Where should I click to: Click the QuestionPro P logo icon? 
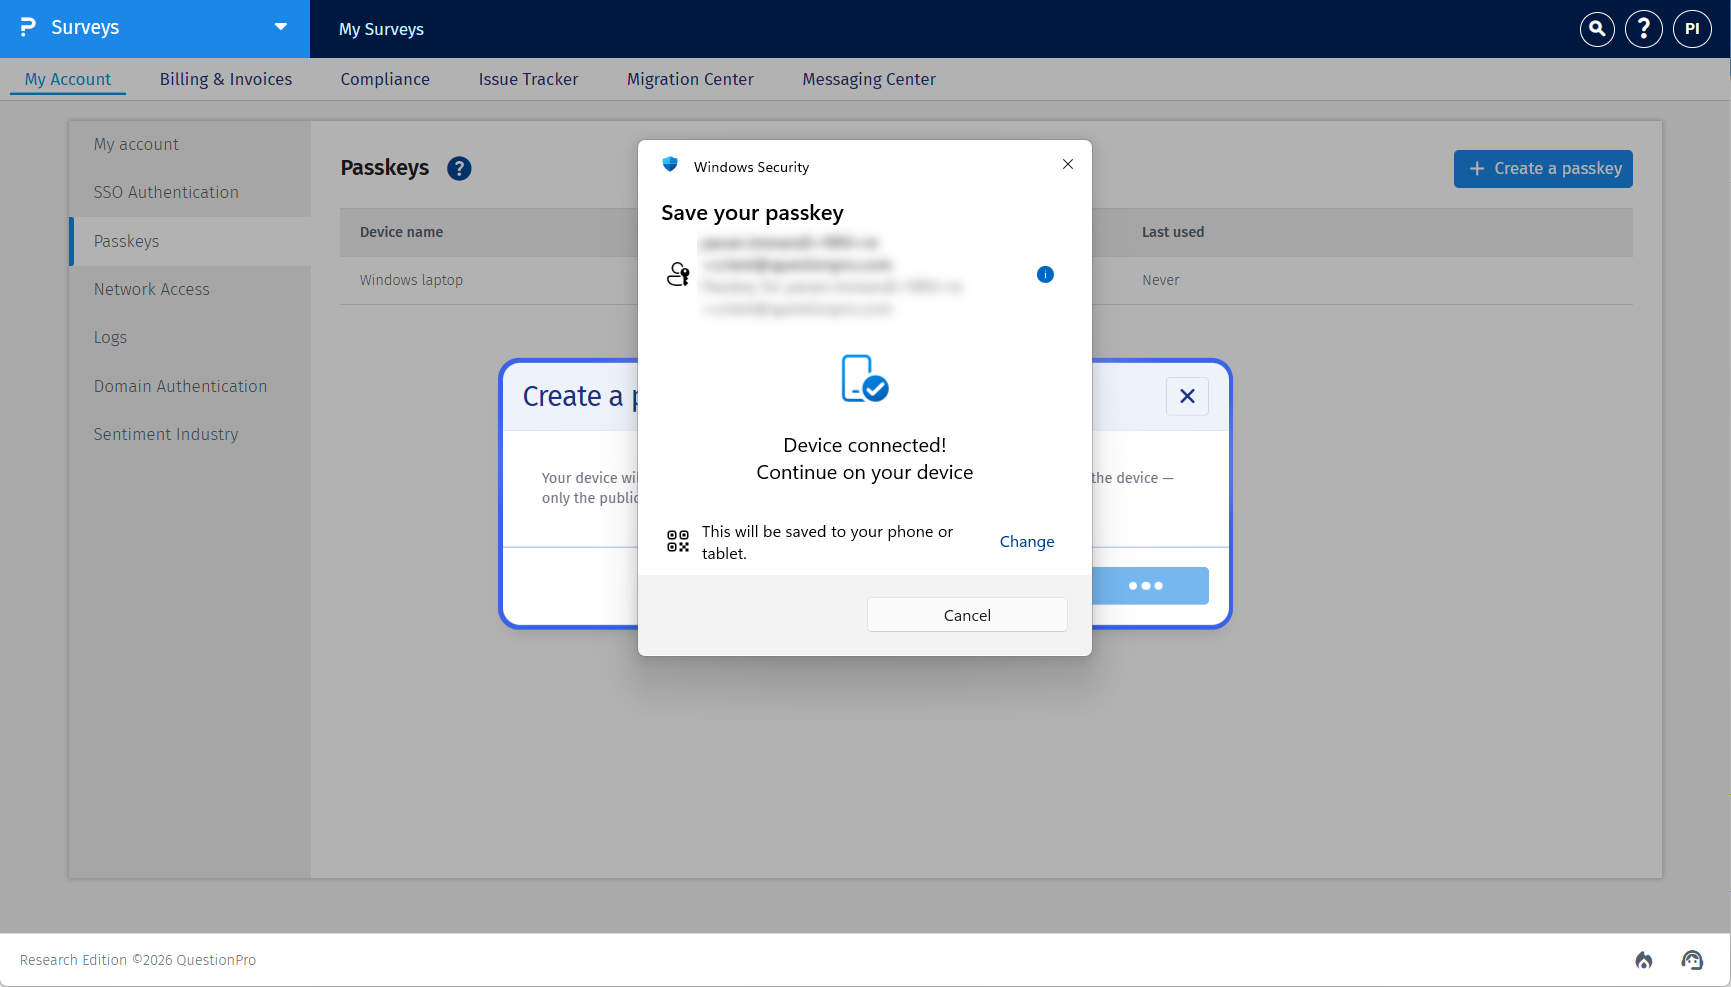tap(28, 27)
